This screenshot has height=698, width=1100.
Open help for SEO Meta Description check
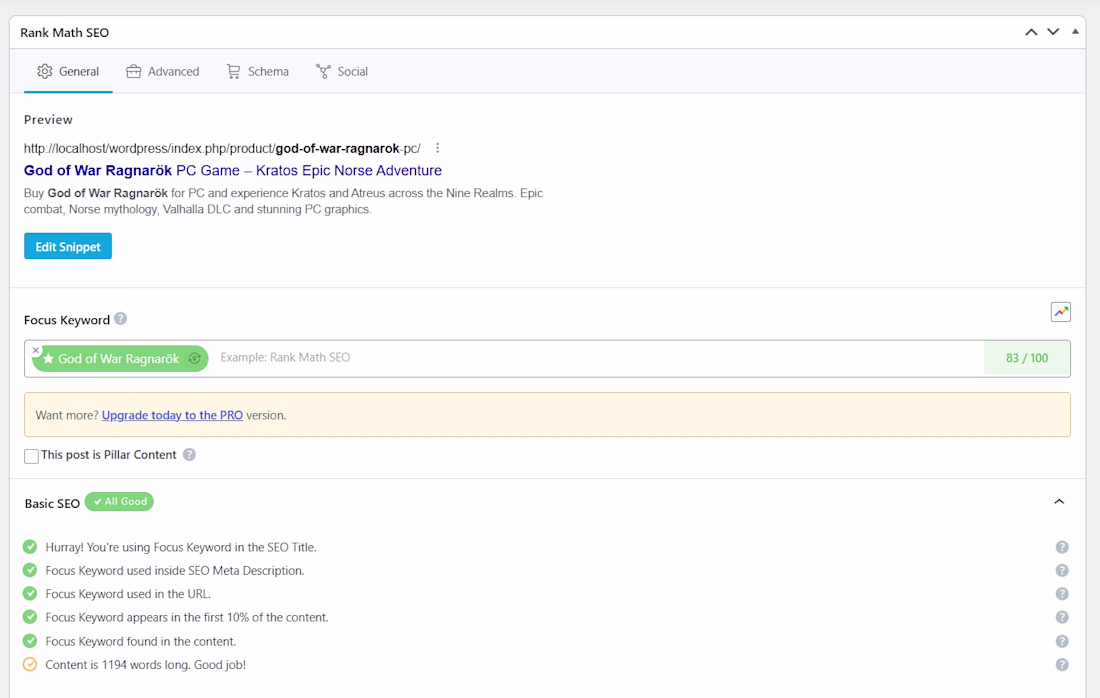pos(1062,570)
